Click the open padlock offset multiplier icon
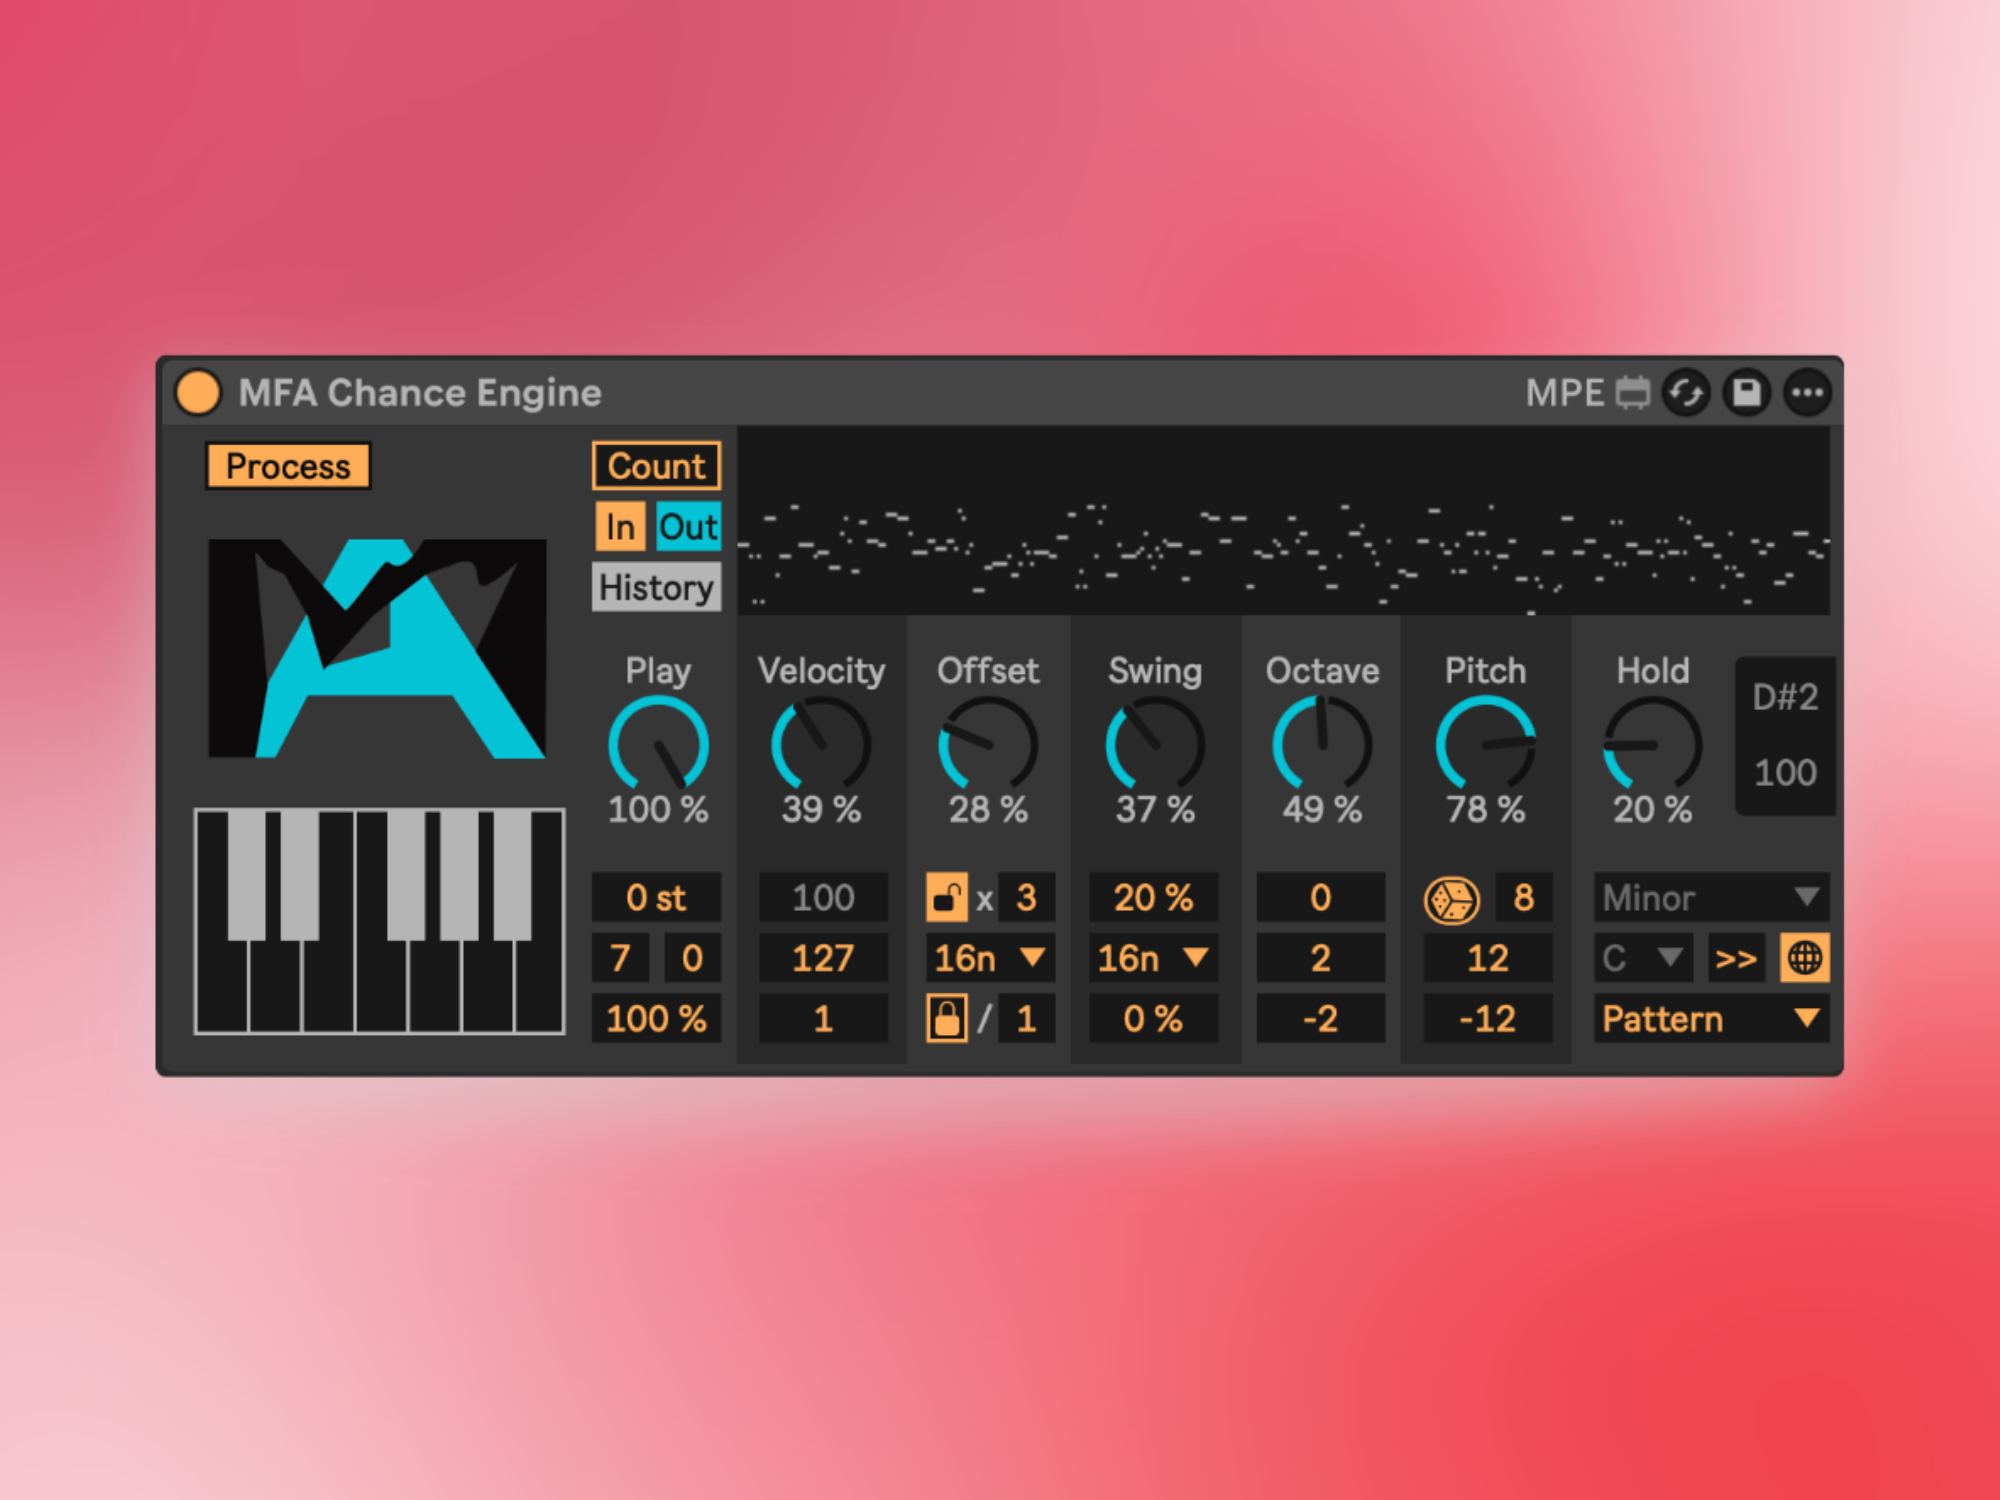Screen dimensions: 2000x1500 (x=946, y=898)
